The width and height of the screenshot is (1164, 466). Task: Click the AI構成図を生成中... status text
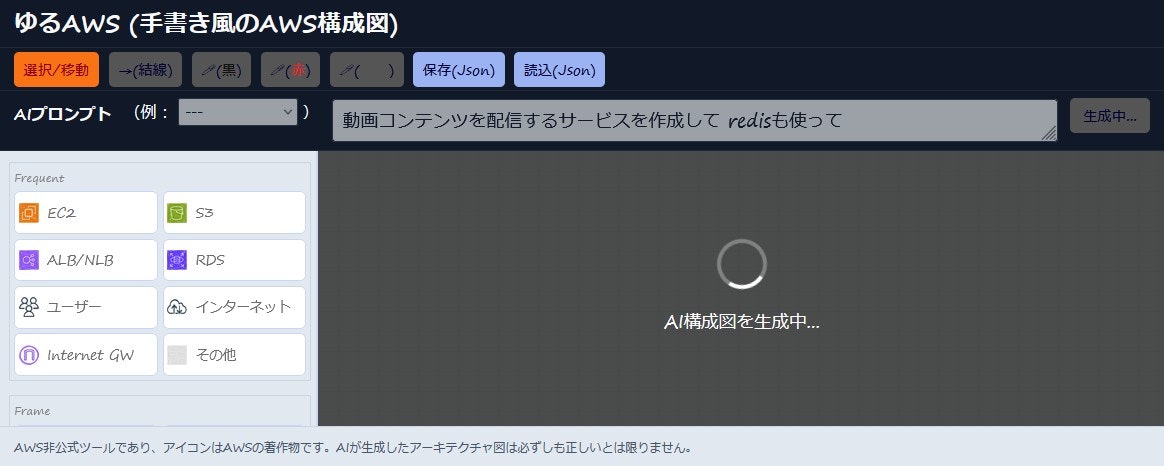click(742, 322)
